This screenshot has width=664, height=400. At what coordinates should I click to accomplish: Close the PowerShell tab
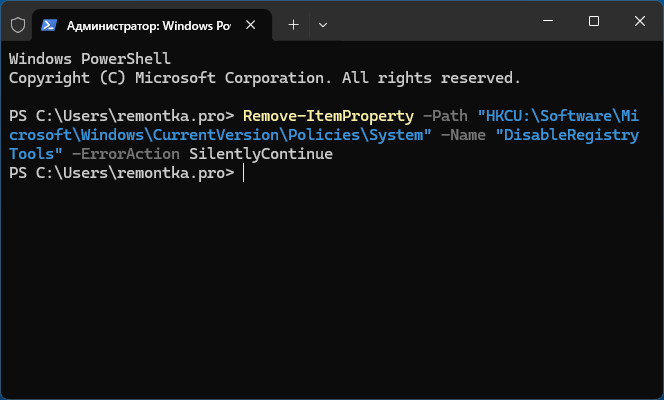[251, 25]
